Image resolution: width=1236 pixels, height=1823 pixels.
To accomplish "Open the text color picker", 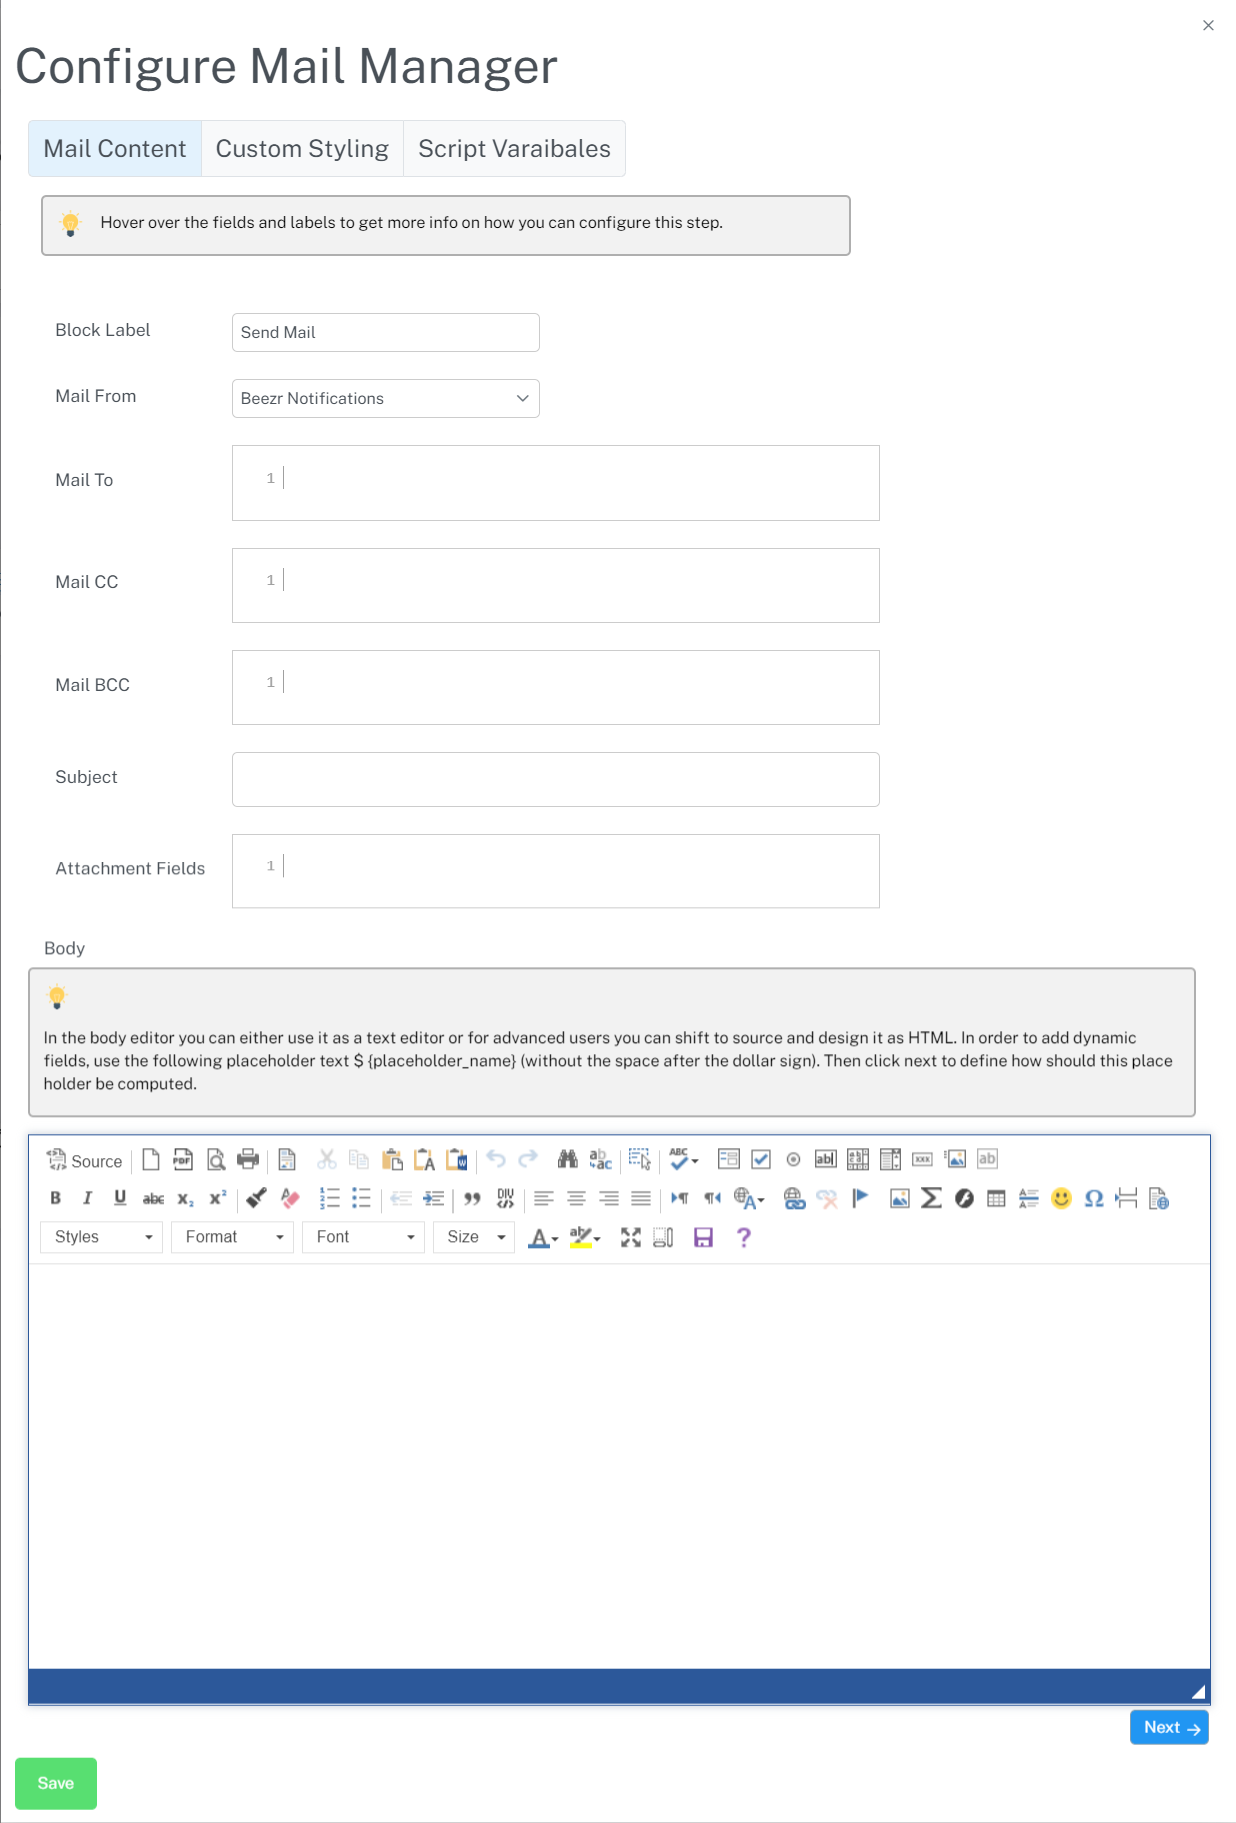I will click(542, 1238).
